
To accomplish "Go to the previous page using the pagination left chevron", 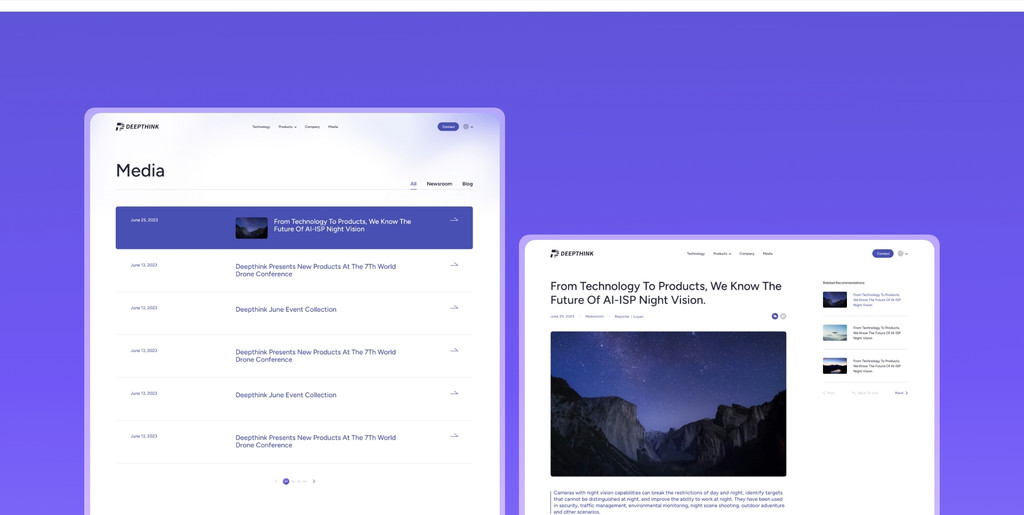I will coord(276,481).
